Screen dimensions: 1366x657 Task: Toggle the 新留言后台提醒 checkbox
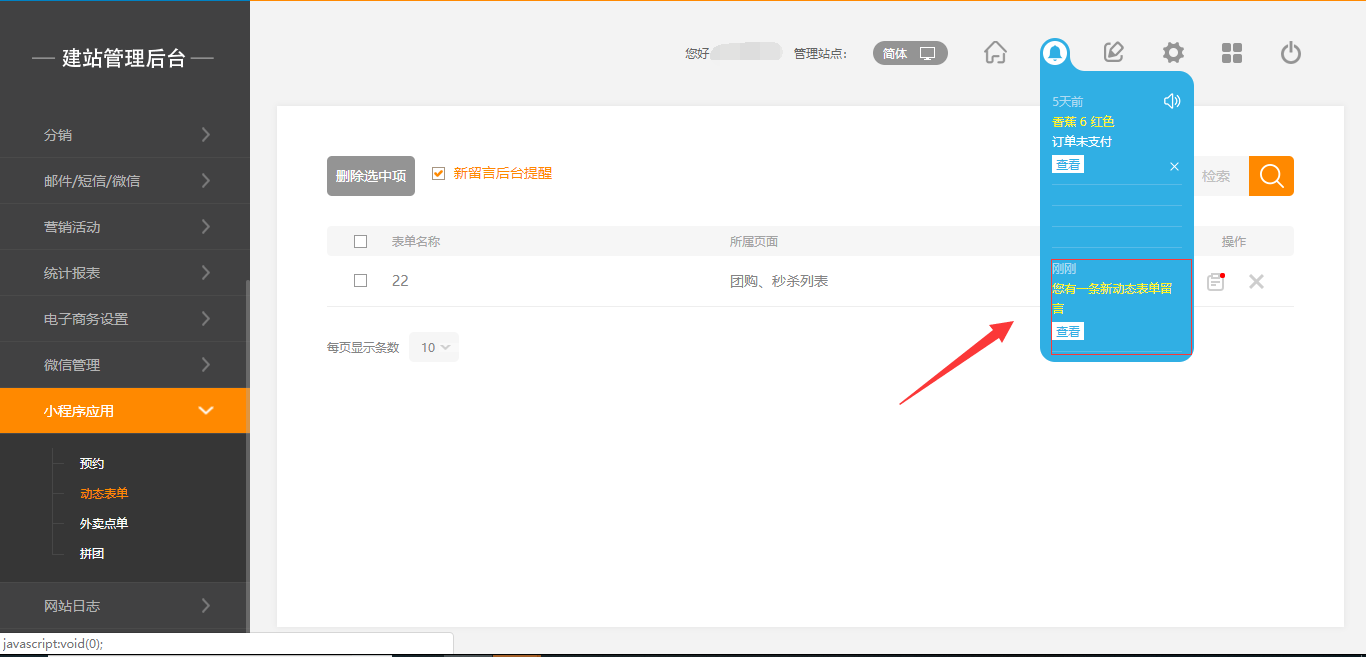tap(438, 173)
